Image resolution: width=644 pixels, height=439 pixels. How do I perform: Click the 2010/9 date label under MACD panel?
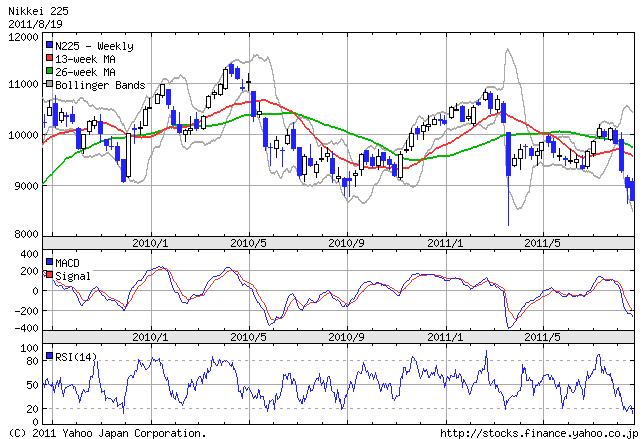tap(345, 336)
